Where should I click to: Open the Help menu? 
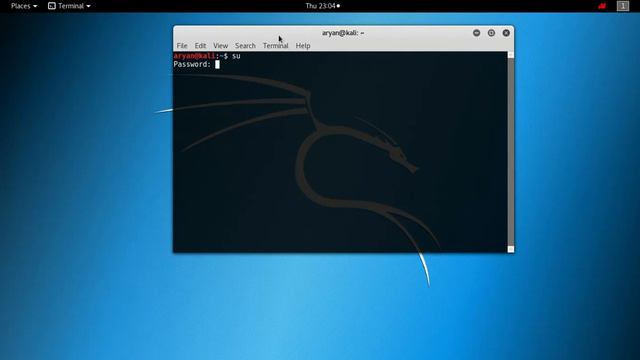tap(303, 46)
